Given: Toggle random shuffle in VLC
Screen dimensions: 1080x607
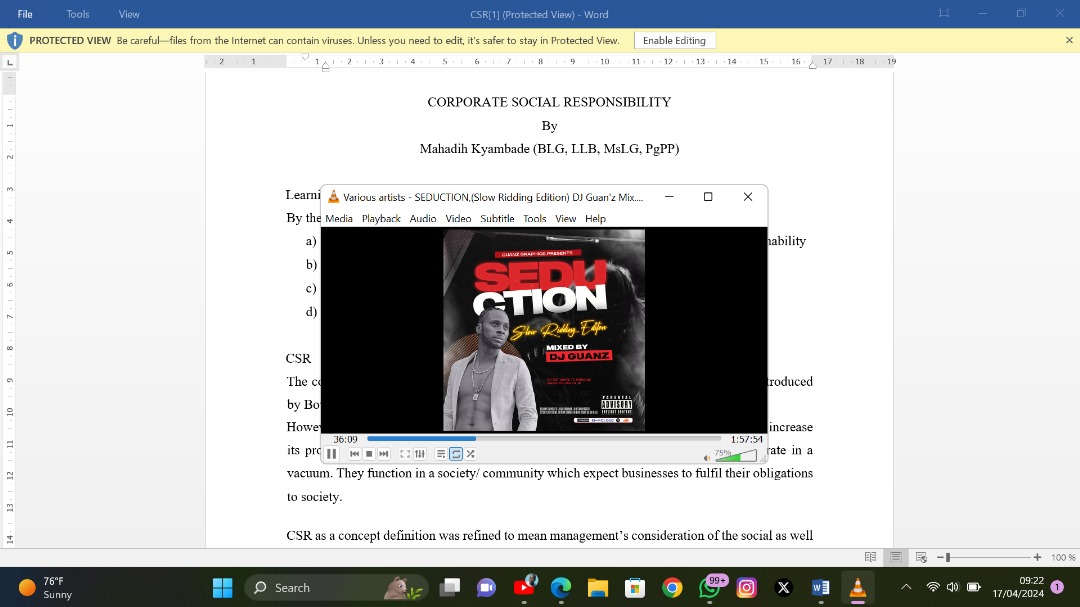Looking at the screenshot, I should point(470,454).
